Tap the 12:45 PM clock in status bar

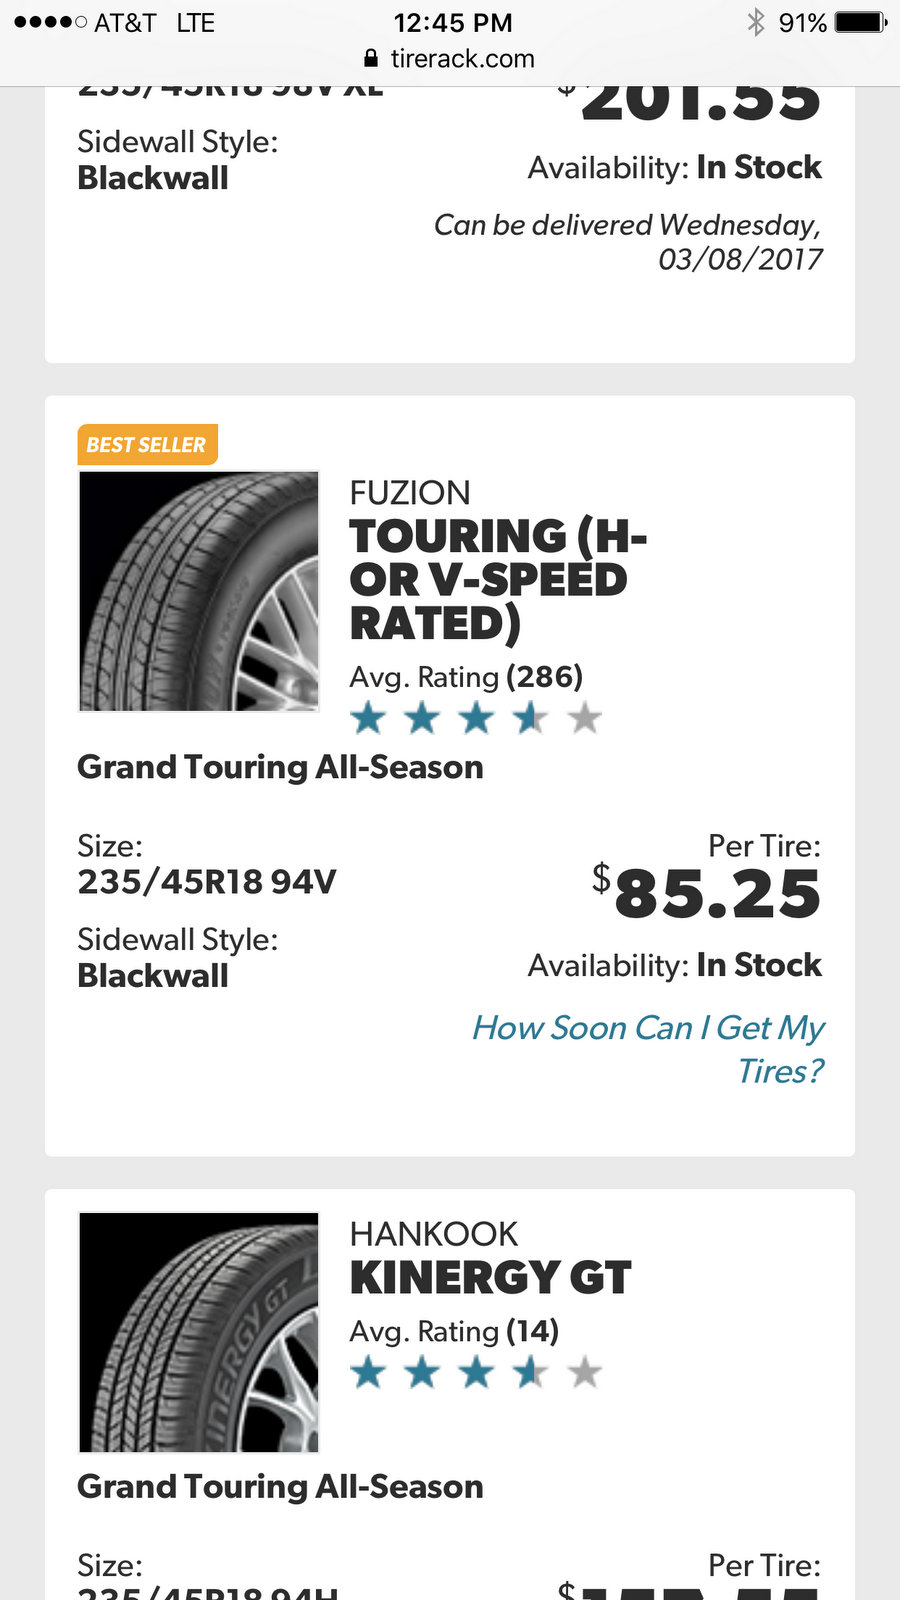453,22
